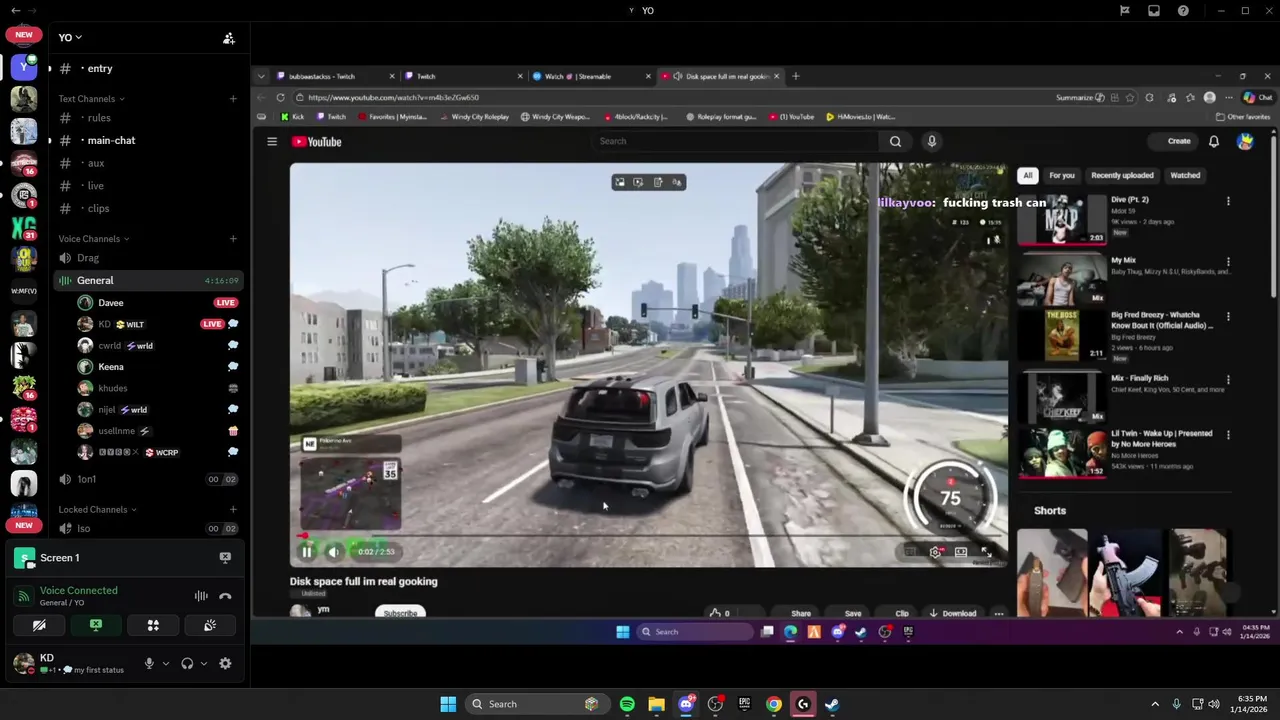Collapse the Locked Channels category
The height and width of the screenshot is (720, 1280).
[97, 510]
